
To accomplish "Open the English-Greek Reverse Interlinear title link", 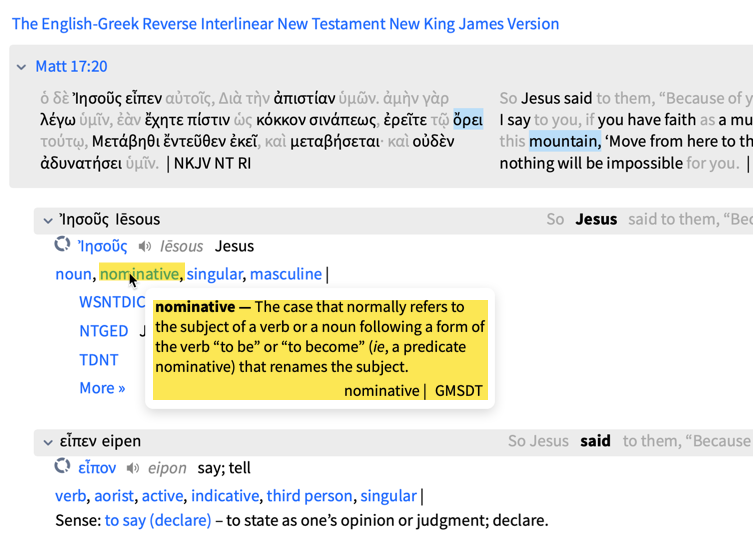I will coord(285,24).
